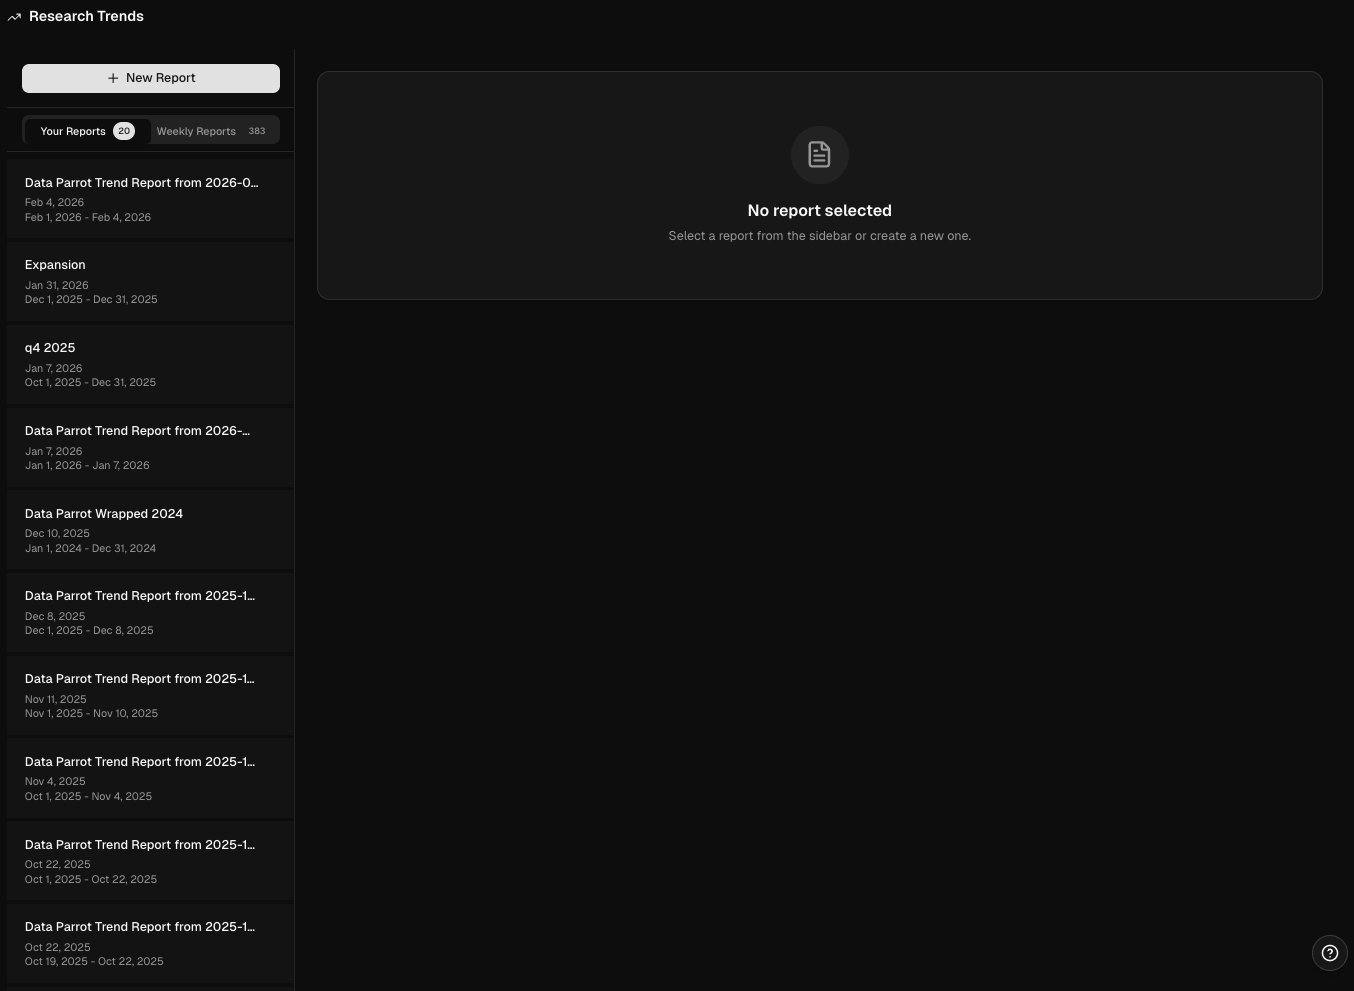The height and width of the screenshot is (991, 1354).
Task: Open report covering Oct 19 - Oct 22, 2025
Action: pyautogui.click(x=150, y=943)
